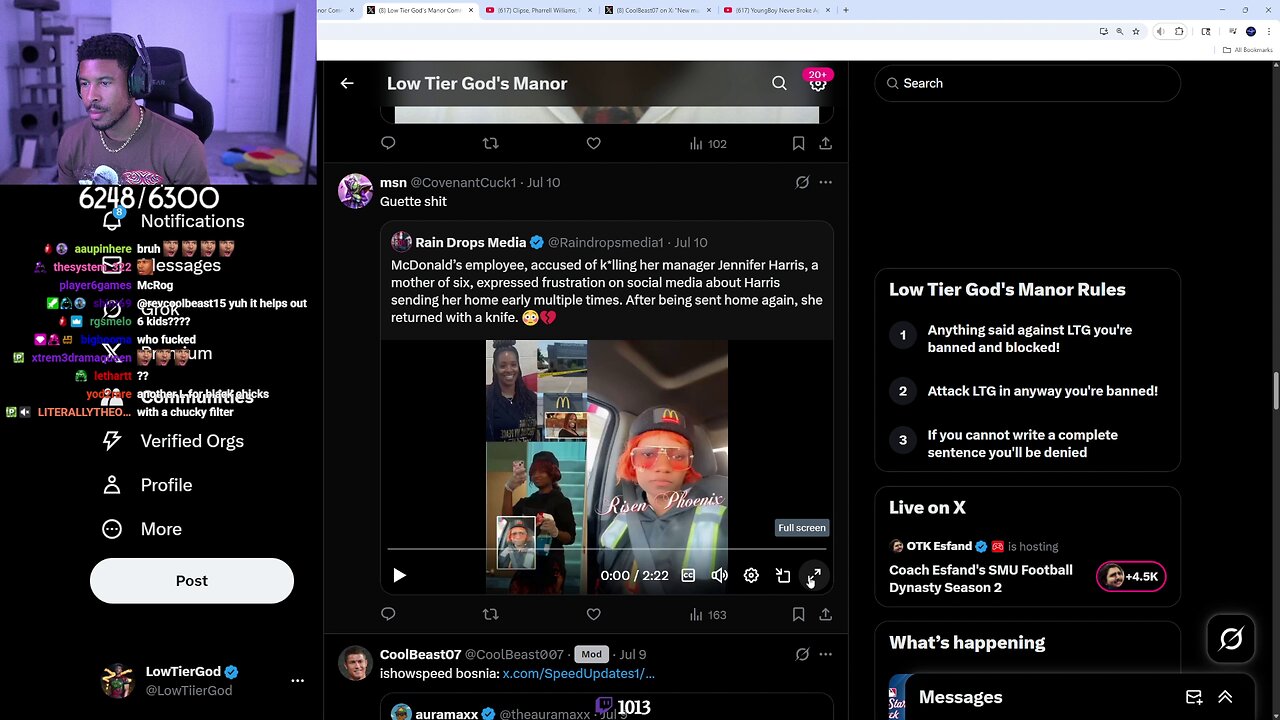Open the floating Grok button
The image size is (1280, 720).
tap(1231, 638)
